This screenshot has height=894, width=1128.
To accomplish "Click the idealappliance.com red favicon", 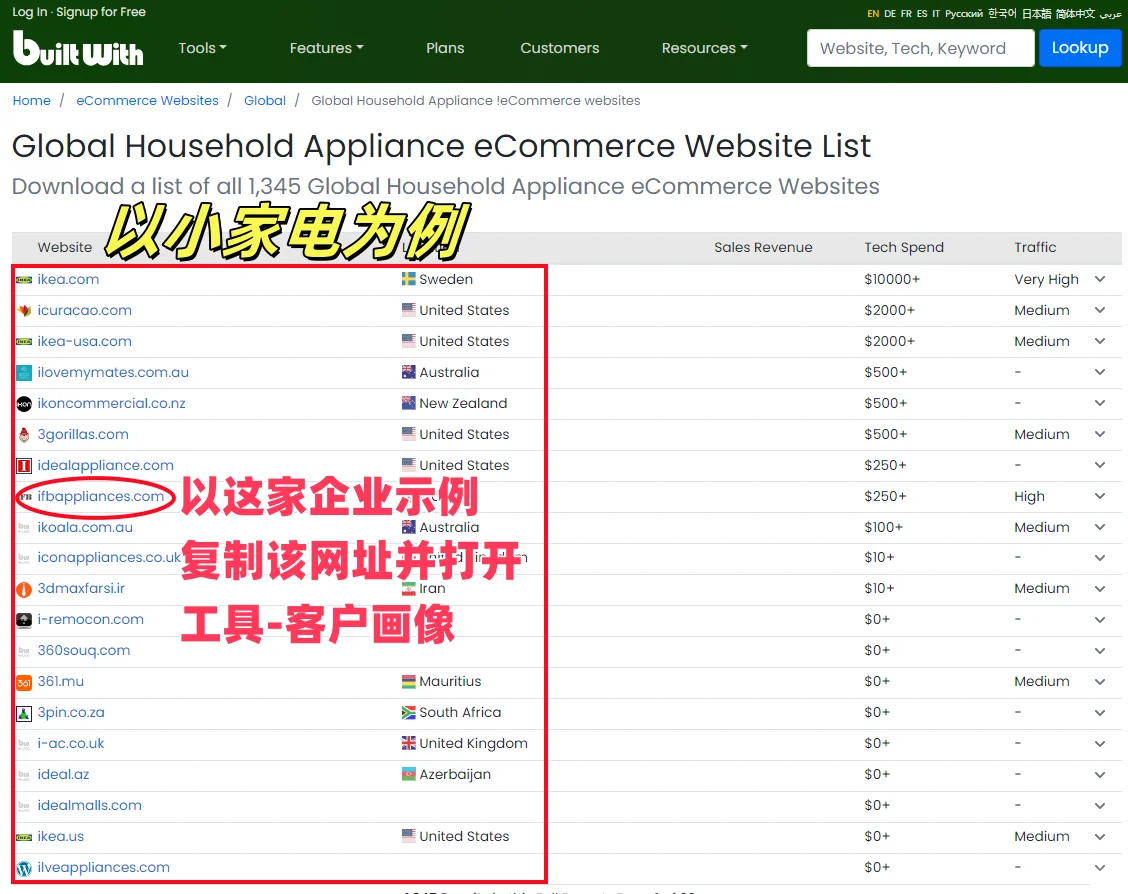I will 24,465.
